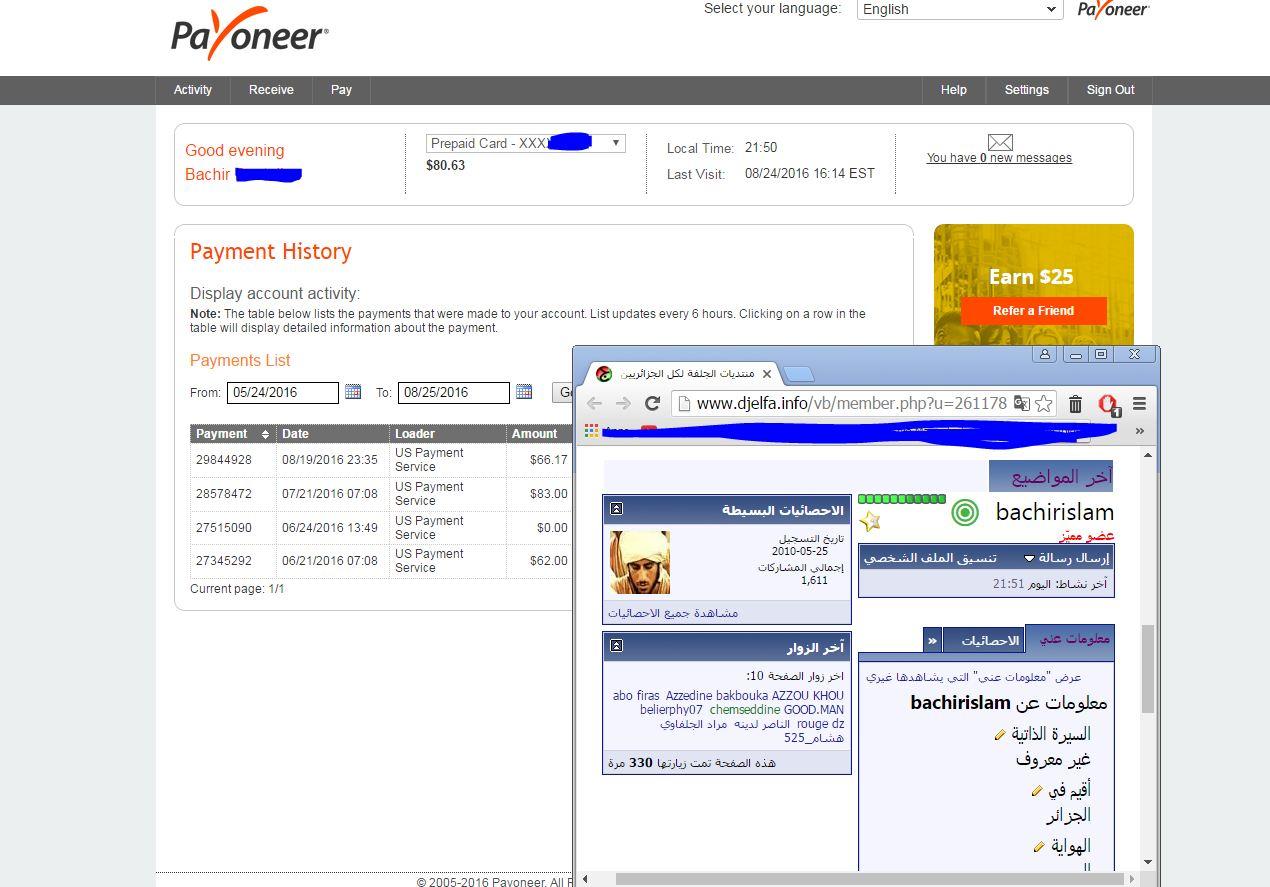Click the pencil icon next to الهواية
Screen dimensions: 1270x887
(x=1038, y=847)
